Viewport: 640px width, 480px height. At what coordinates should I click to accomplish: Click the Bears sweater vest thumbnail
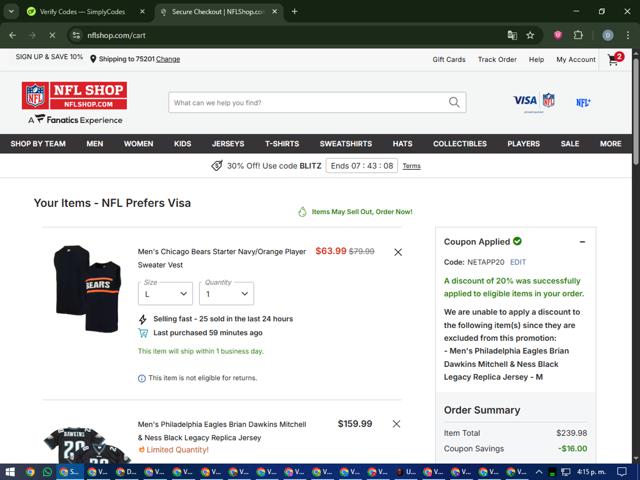click(x=88, y=289)
